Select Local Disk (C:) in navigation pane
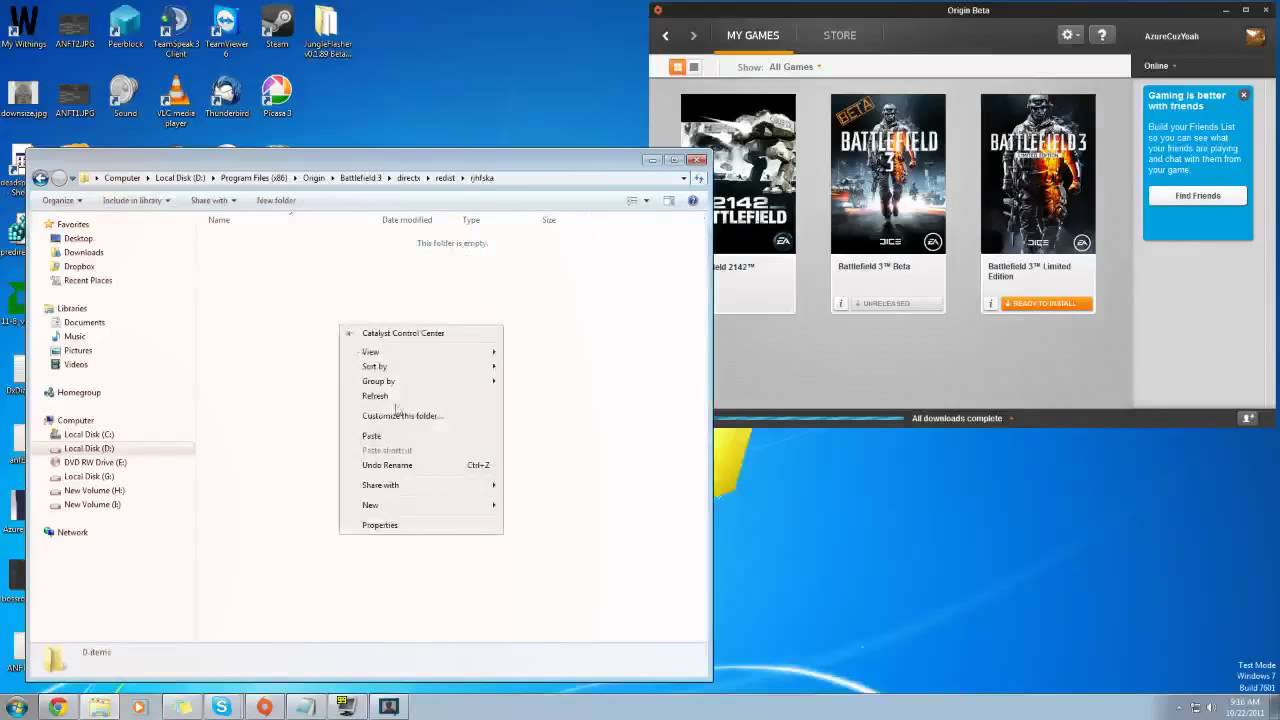The height and width of the screenshot is (720, 1280). coord(88,434)
